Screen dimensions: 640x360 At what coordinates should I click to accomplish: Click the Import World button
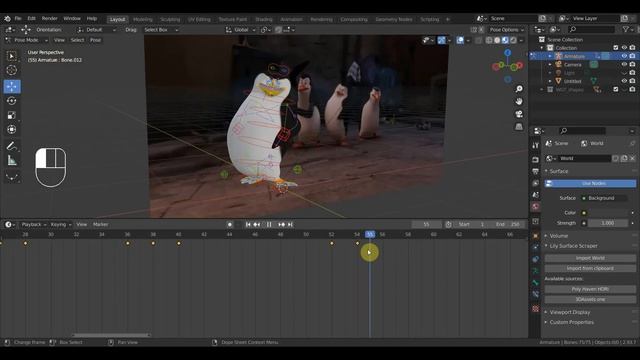point(590,258)
